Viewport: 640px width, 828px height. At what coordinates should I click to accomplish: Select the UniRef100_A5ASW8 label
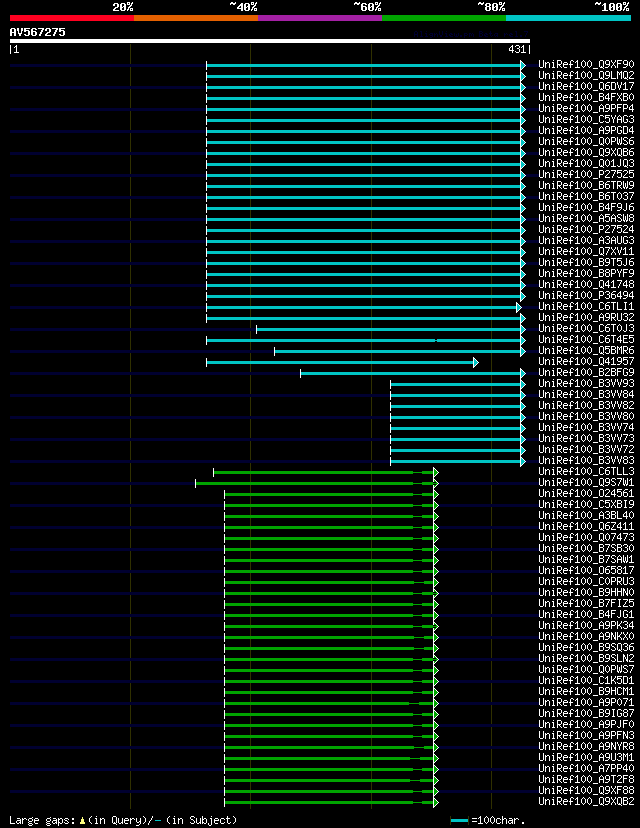pos(586,219)
